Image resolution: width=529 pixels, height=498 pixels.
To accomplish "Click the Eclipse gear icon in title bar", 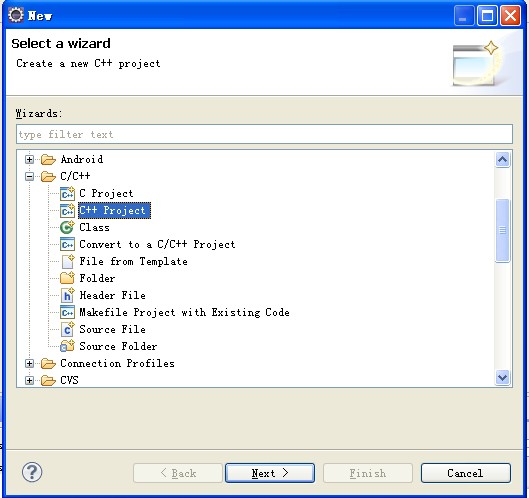I will (x=16, y=15).
